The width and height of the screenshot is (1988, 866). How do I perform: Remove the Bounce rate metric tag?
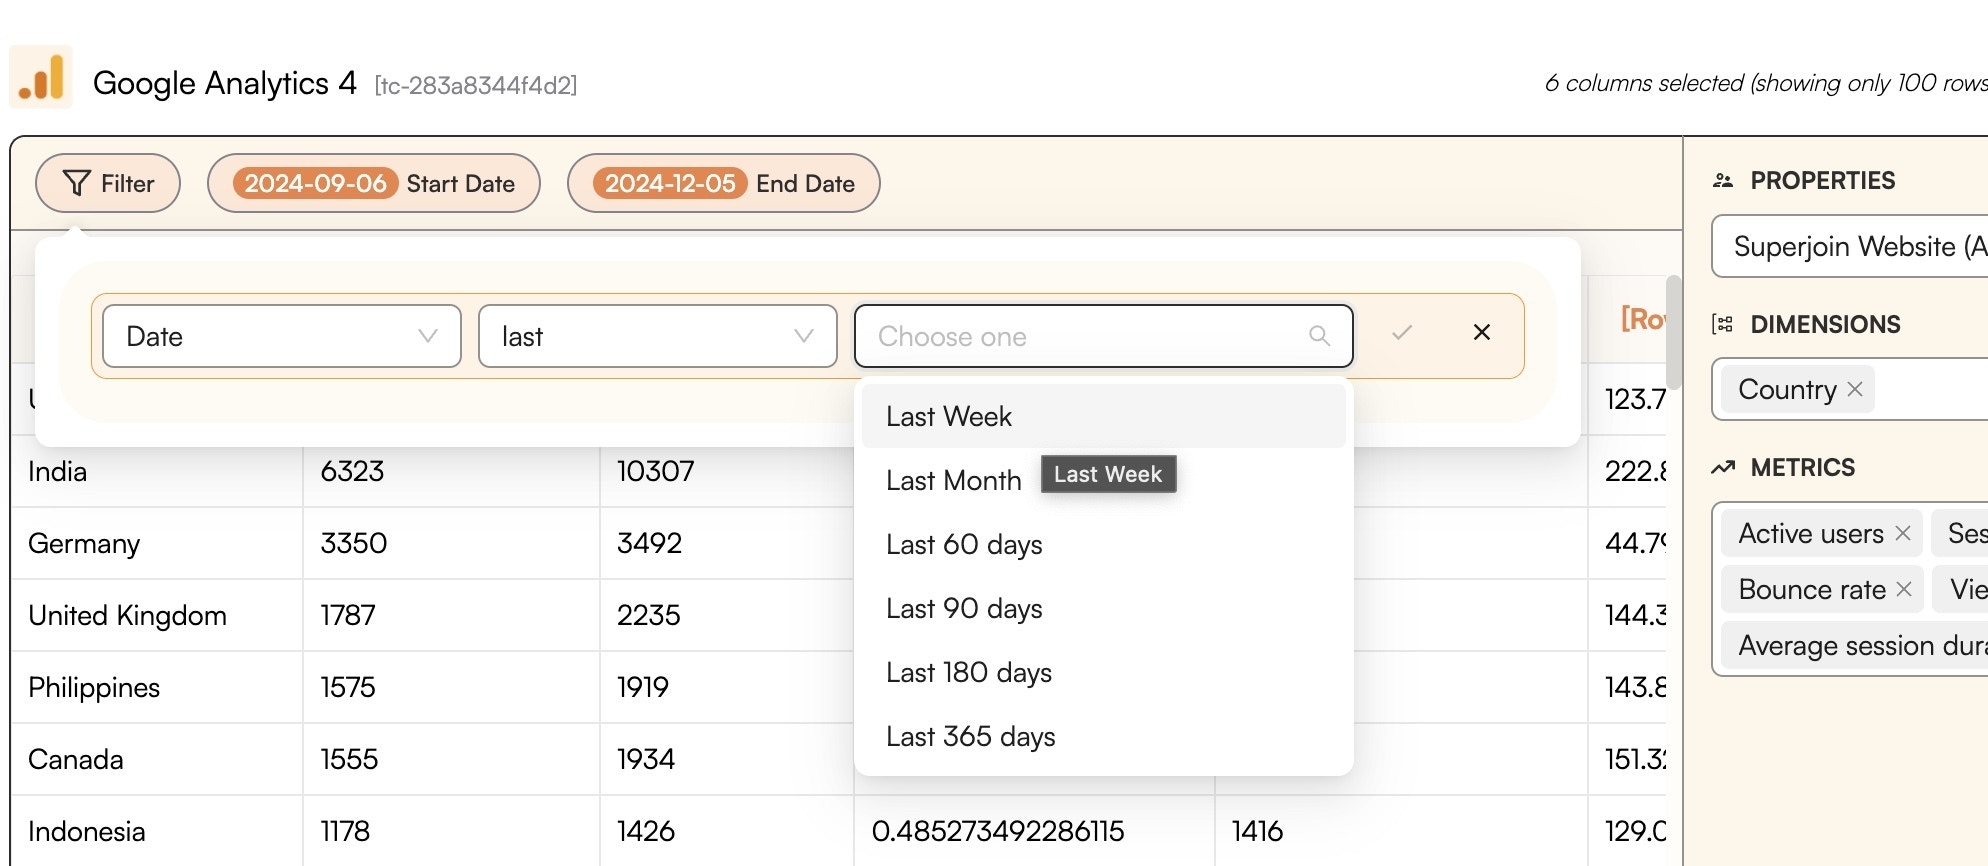click(1904, 589)
